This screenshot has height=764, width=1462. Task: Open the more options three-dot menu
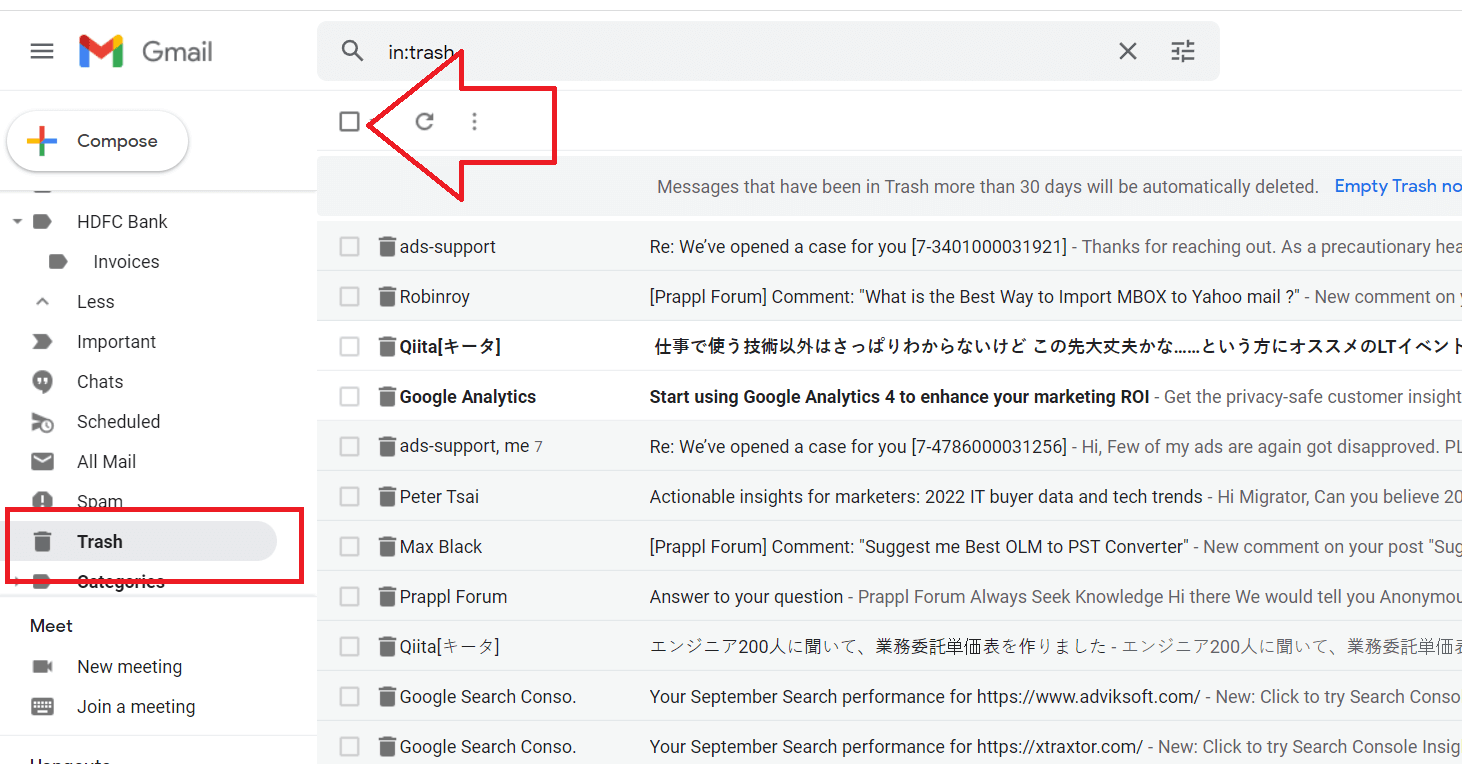tap(474, 121)
